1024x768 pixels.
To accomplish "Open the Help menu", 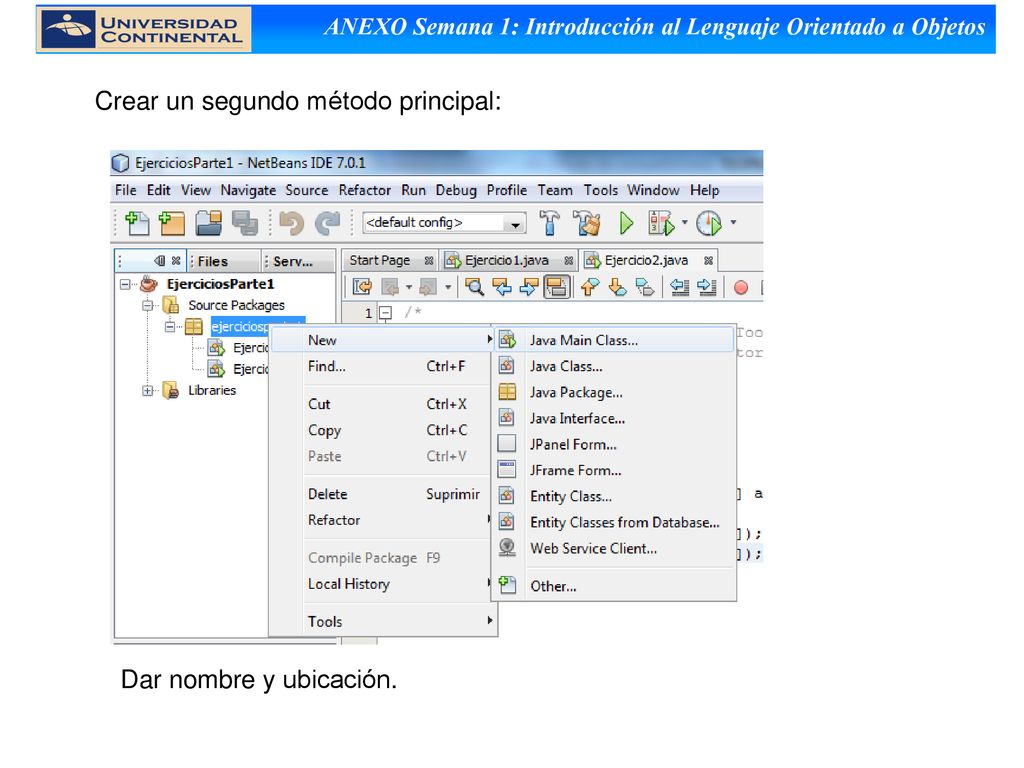I will pos(705,190).
